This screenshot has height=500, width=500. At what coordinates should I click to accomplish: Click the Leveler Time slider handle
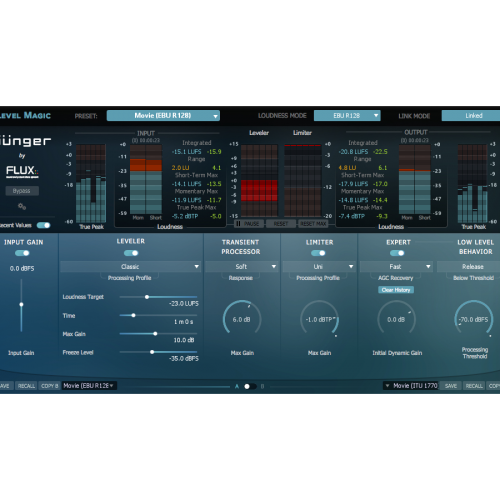(133, 315)
